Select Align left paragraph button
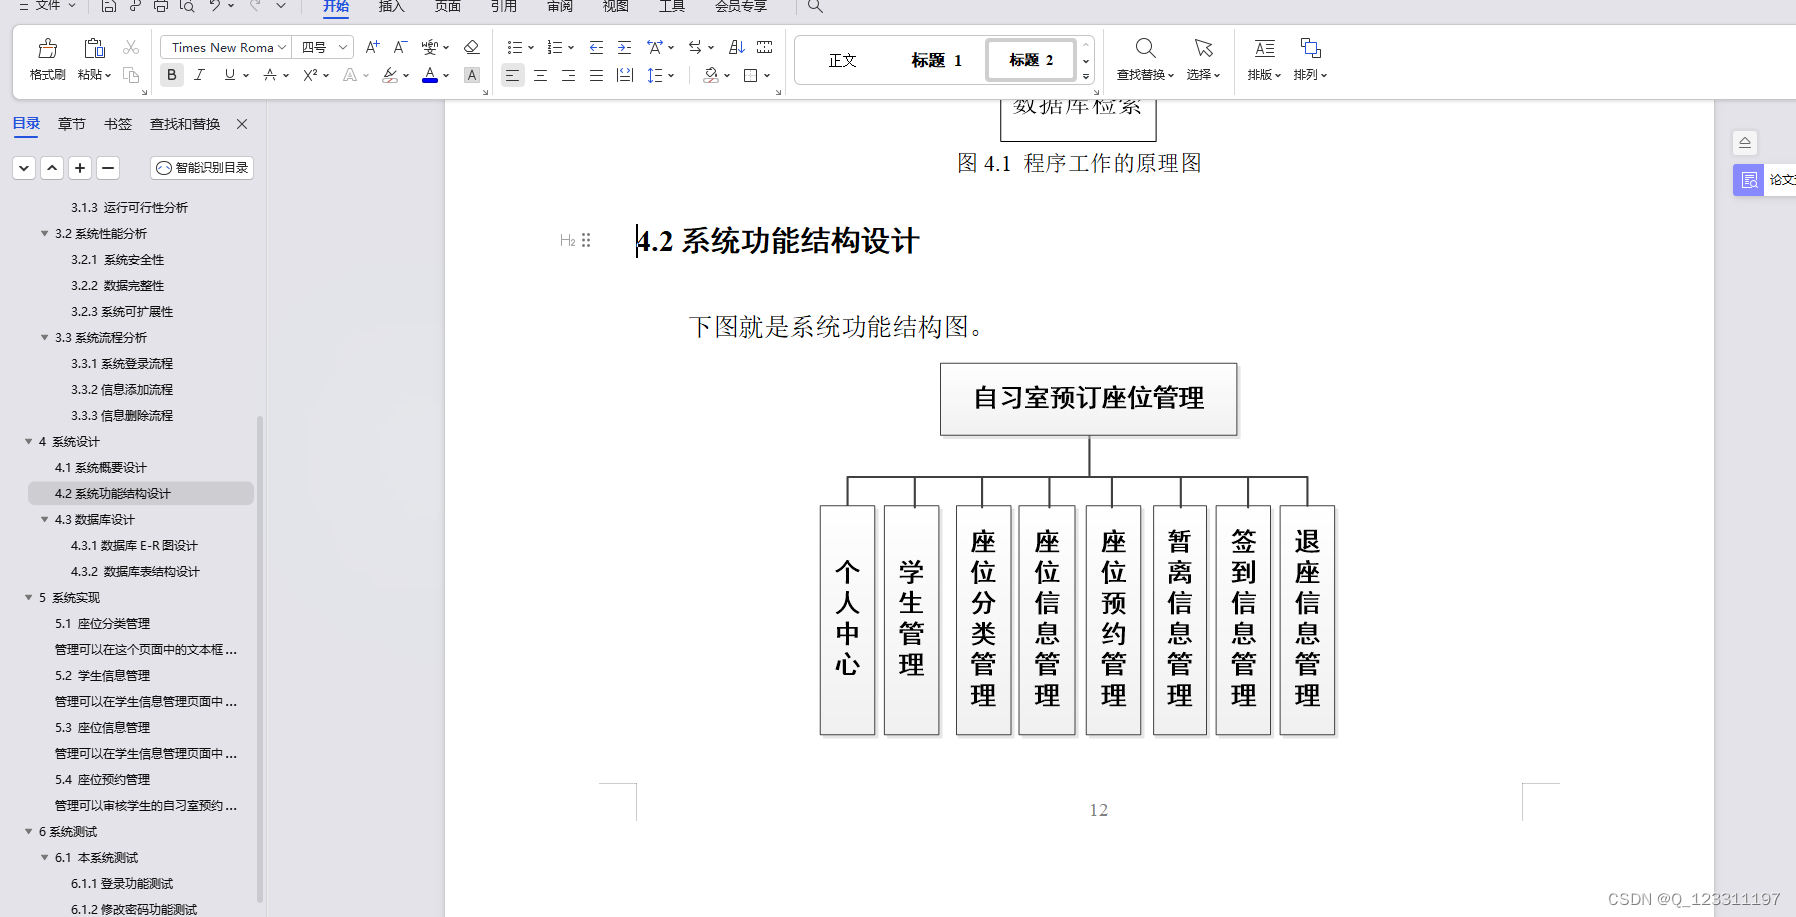 [x=512, y=75]
